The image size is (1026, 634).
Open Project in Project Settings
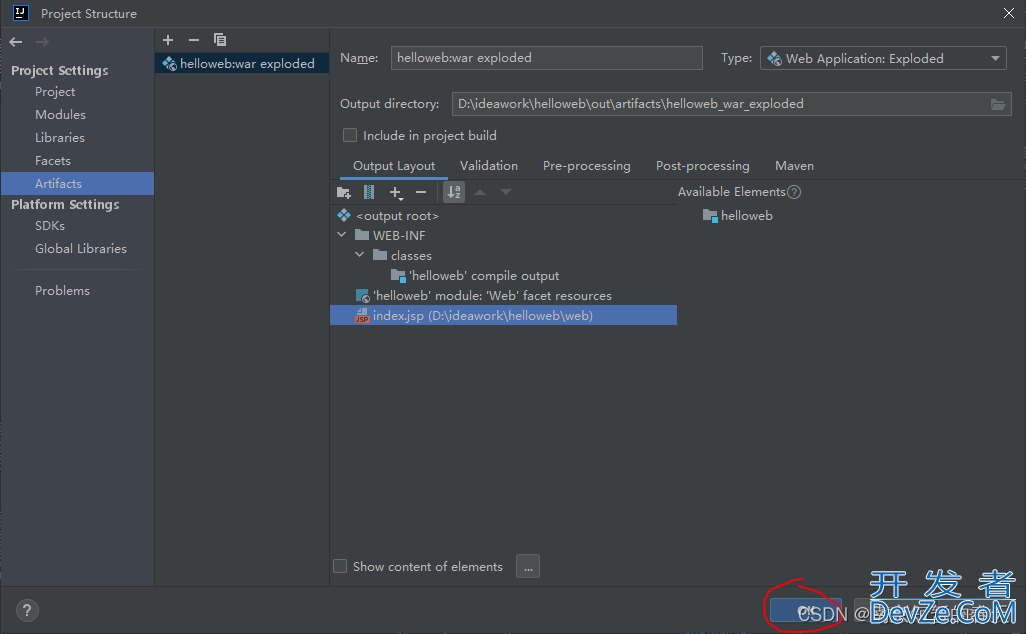click(x=55, y=92)
